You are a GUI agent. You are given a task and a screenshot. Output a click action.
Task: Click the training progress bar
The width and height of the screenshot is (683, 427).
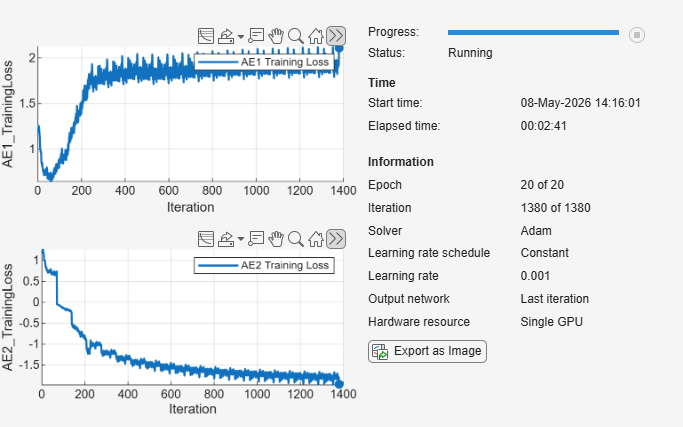click(533, 32)
